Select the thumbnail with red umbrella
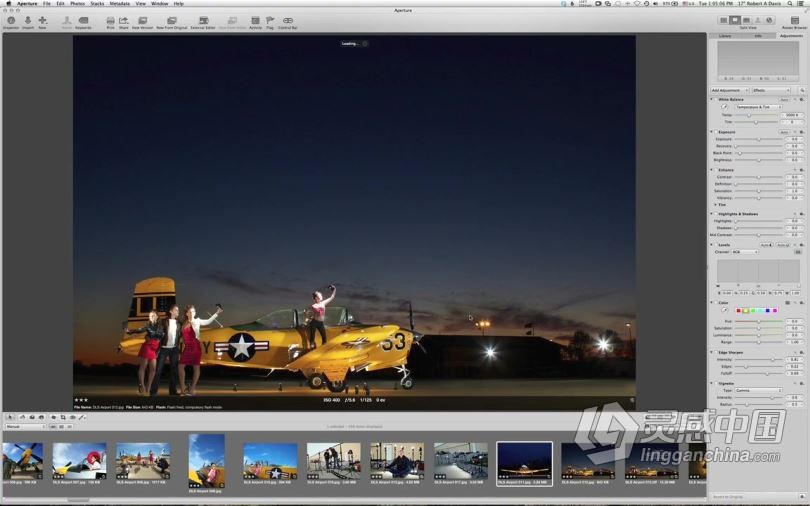 pos(79,460)
